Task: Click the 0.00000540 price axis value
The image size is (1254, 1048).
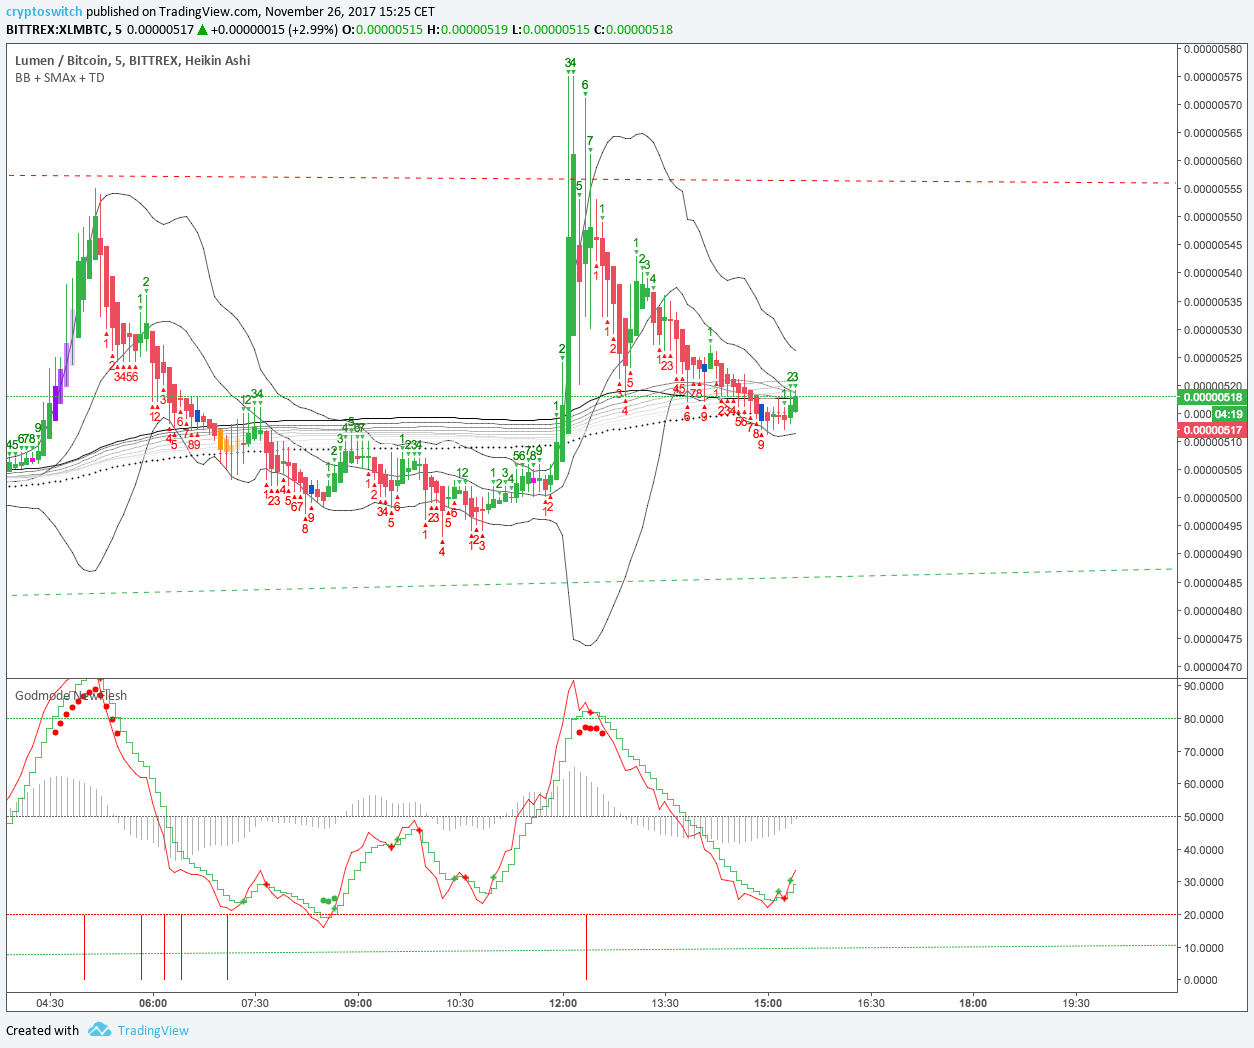Action: (1213, 273)
